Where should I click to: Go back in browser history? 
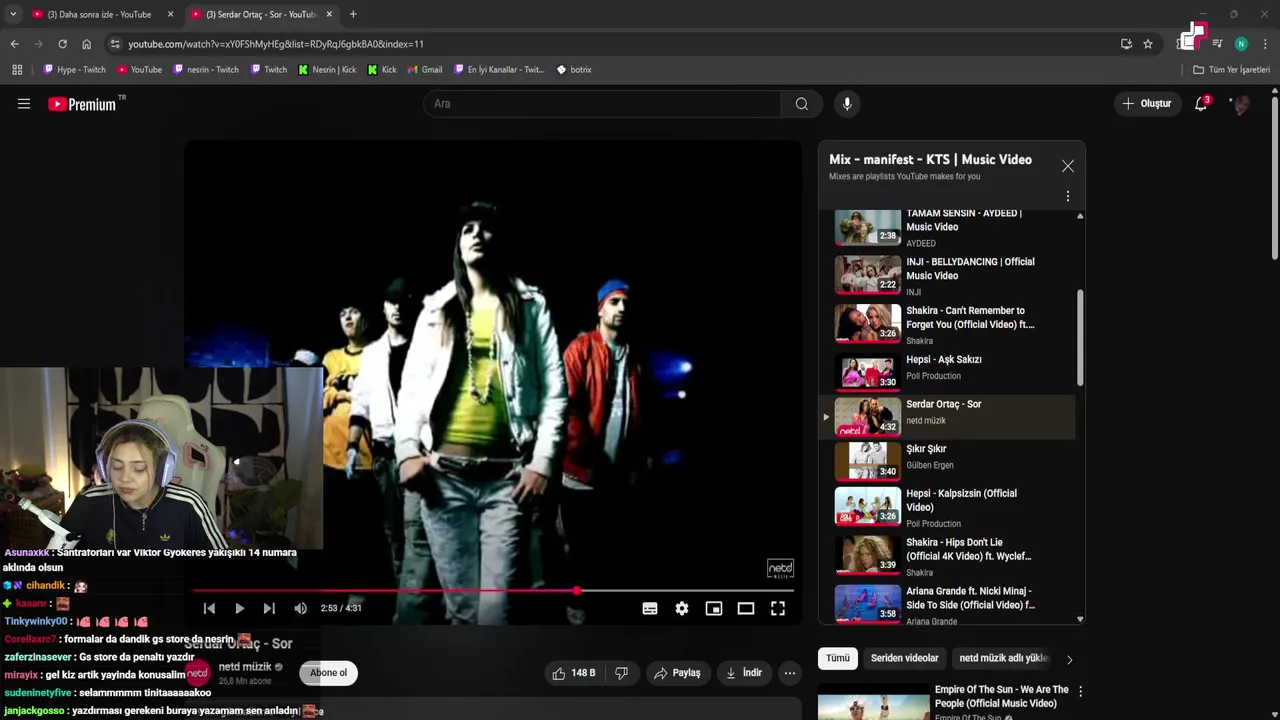click(14, 44)
